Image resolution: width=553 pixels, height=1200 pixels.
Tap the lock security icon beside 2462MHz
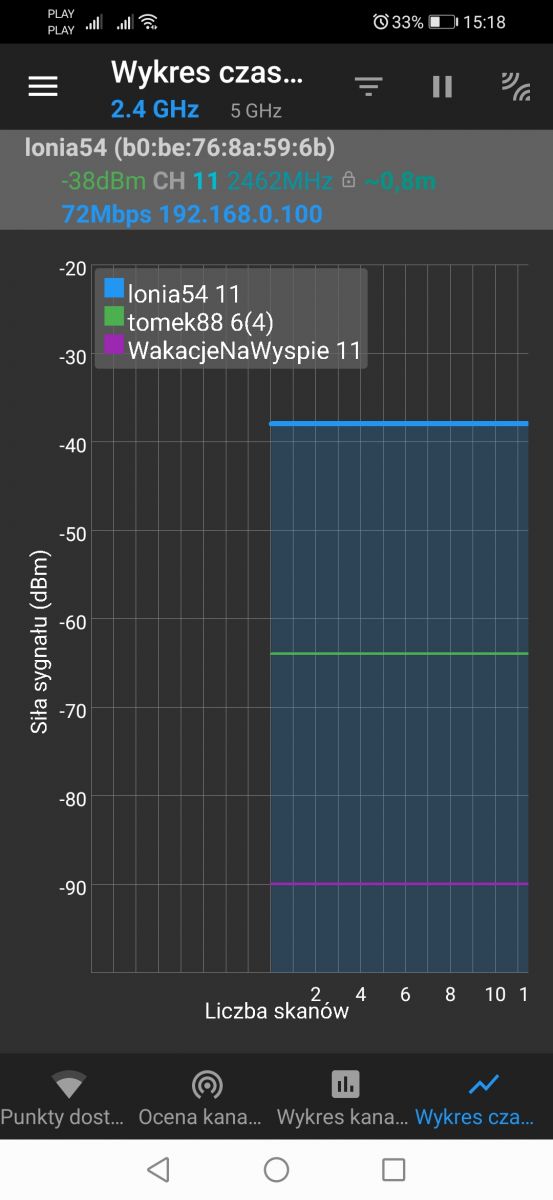[x=348, y=181]
